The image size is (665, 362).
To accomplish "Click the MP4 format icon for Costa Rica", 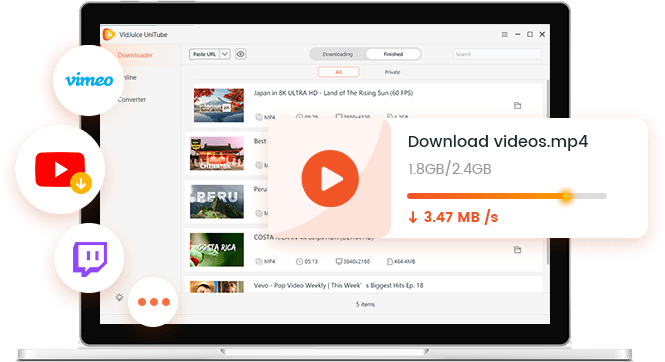I will point(259,262).
